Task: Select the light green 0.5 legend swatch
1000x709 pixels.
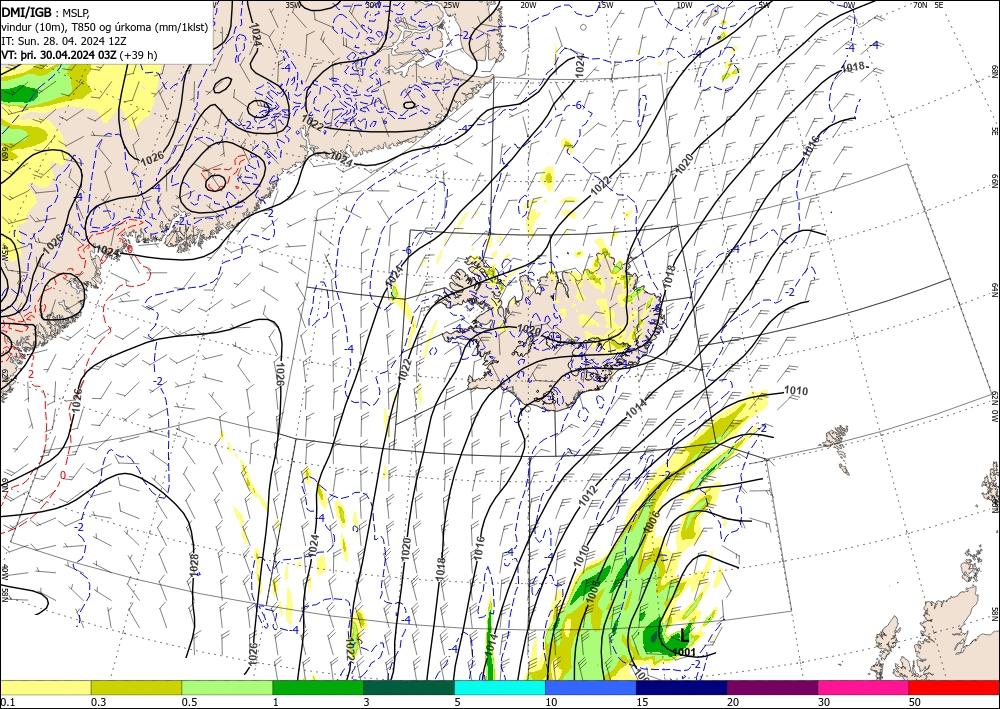Action: tap(227, 687)
